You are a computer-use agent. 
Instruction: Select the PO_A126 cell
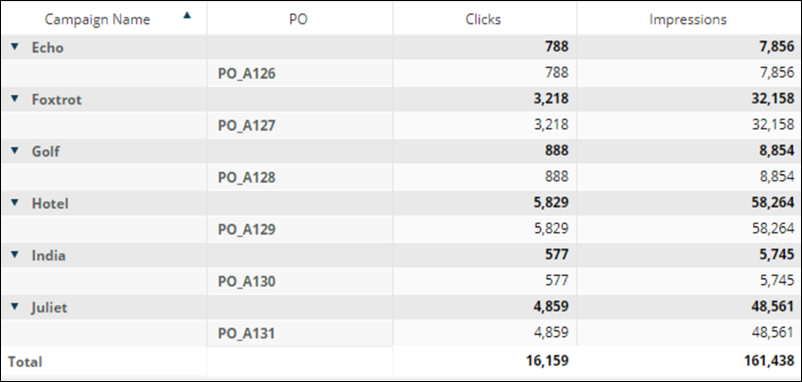247,74
